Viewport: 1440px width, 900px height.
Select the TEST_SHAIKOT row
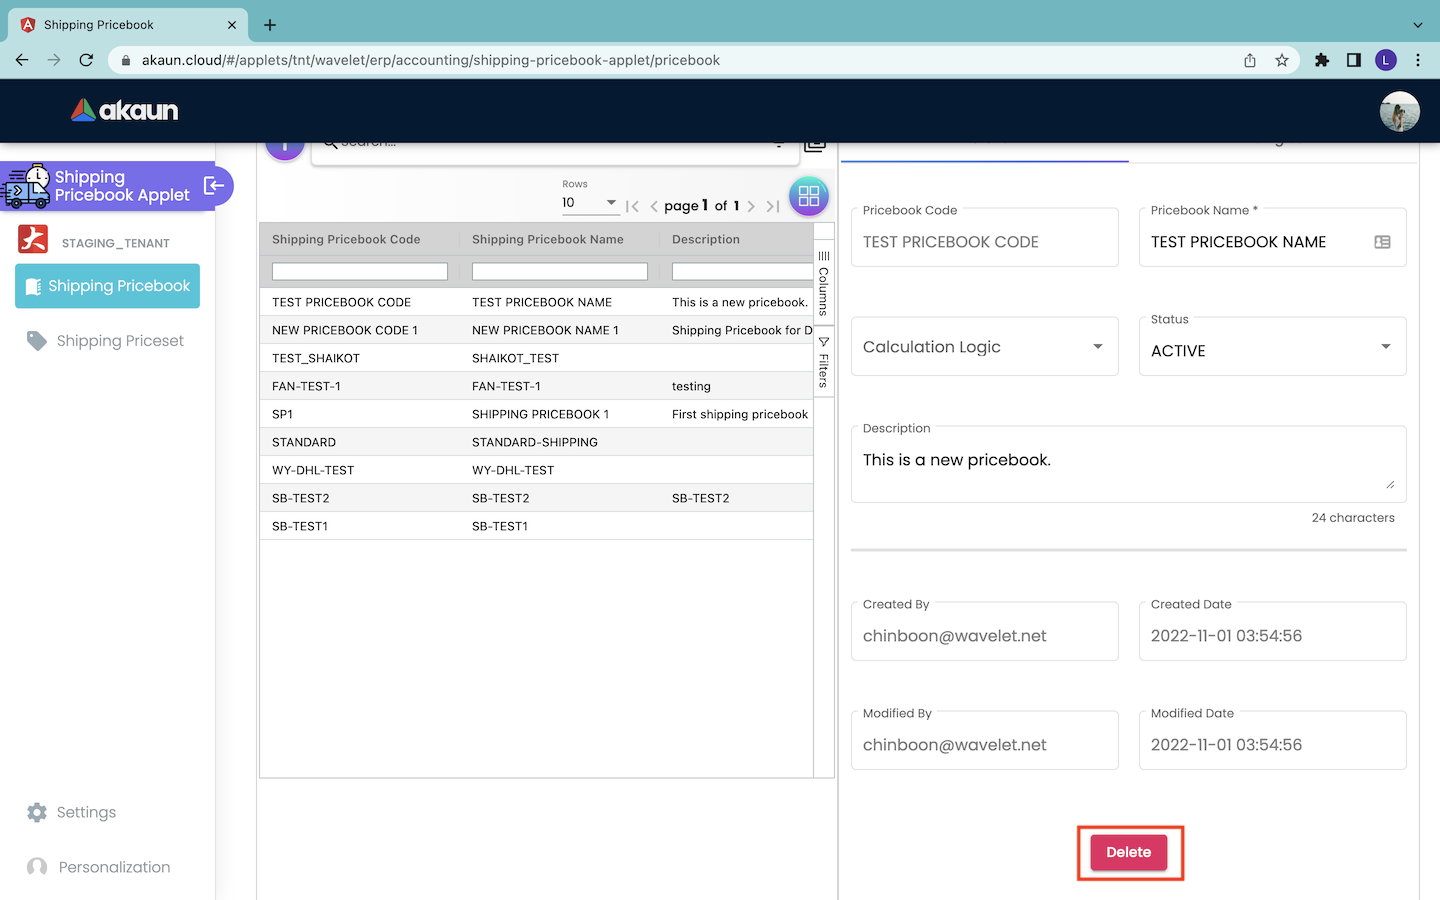click(536, 358)
